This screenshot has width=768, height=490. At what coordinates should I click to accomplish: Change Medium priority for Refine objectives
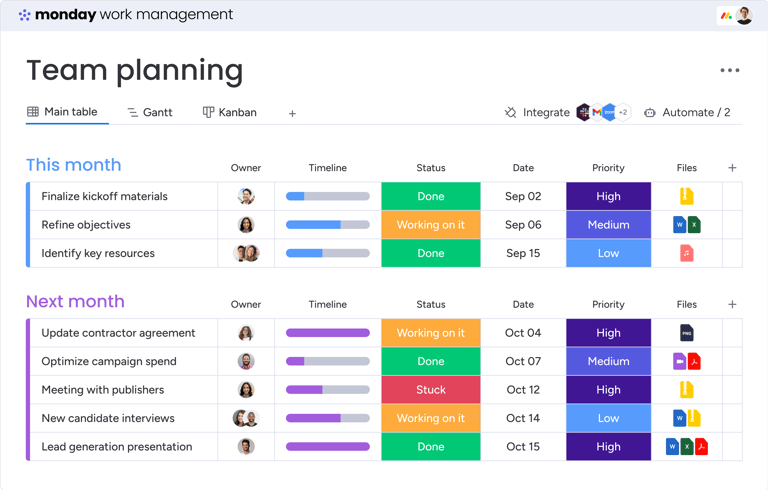click(x=608, y=224)
